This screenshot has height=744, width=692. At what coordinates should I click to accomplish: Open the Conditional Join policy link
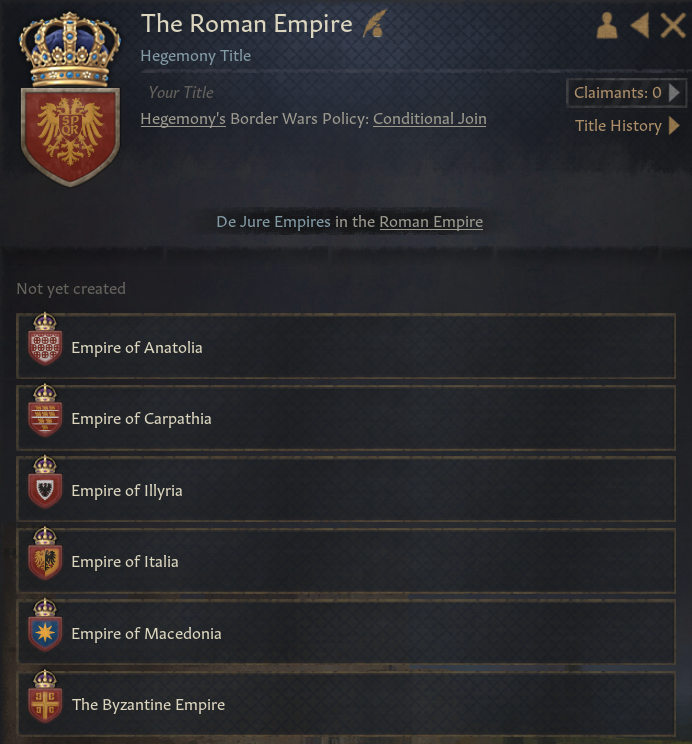[430, 119]
